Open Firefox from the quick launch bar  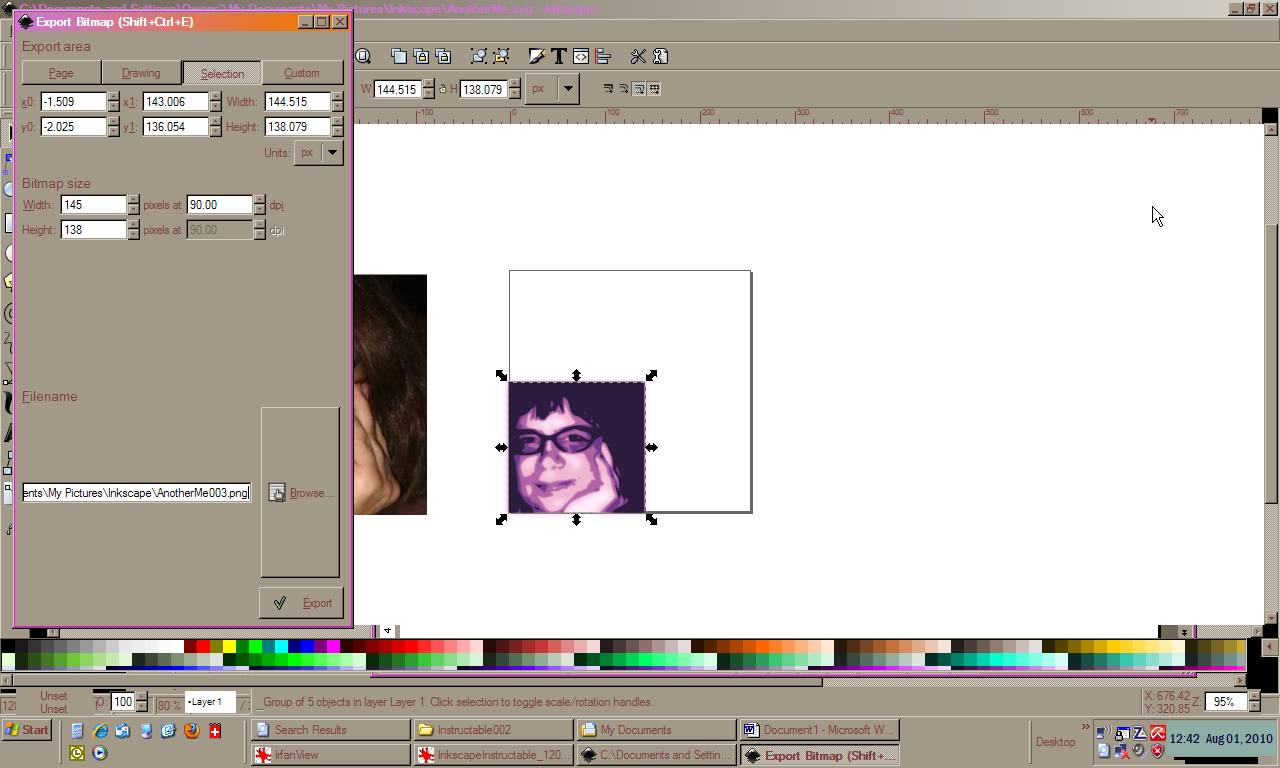[191, 731]
